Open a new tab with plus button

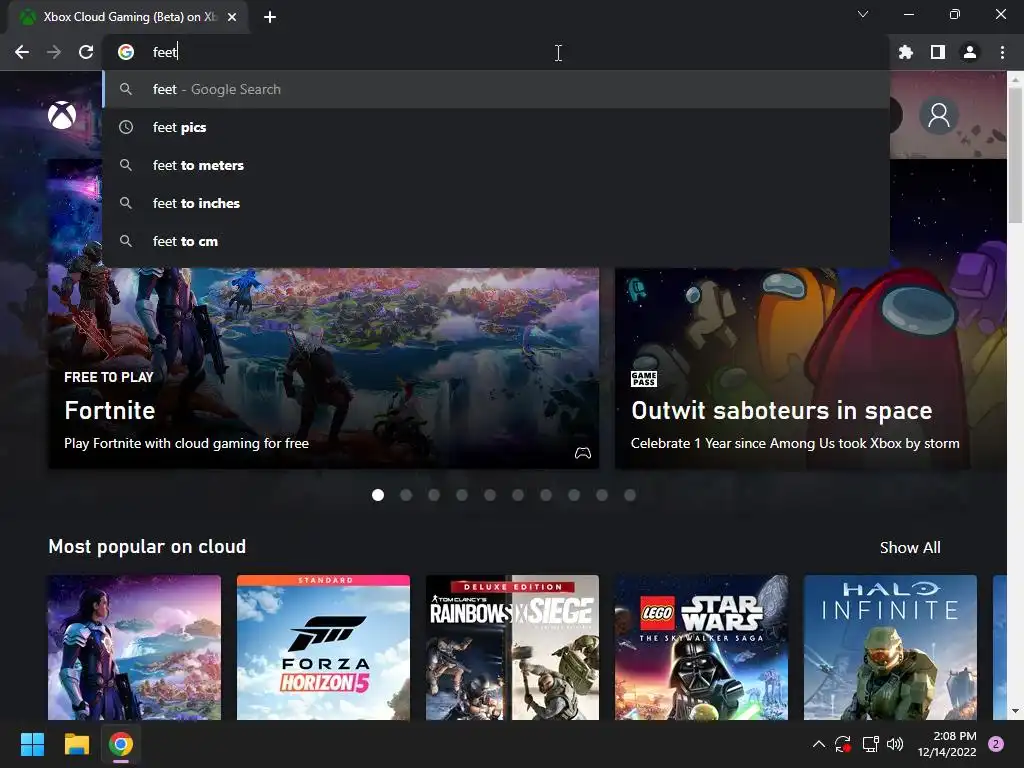point(270,17)
